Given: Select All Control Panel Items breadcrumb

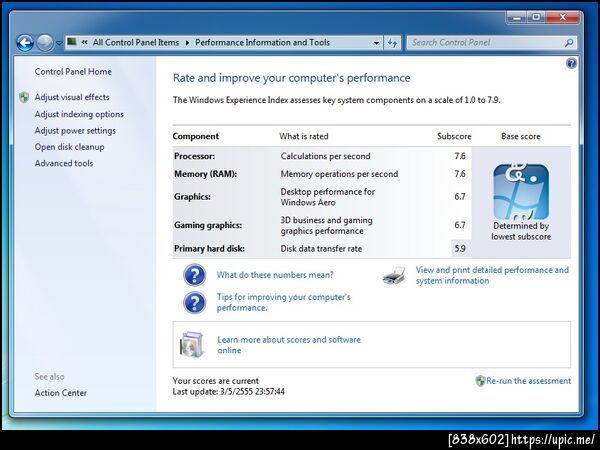Looking at the screenshot, I should (136, 42).
